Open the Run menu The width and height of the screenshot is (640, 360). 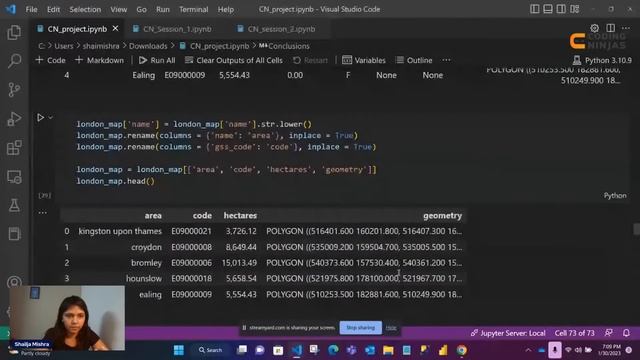coord(162,9)
